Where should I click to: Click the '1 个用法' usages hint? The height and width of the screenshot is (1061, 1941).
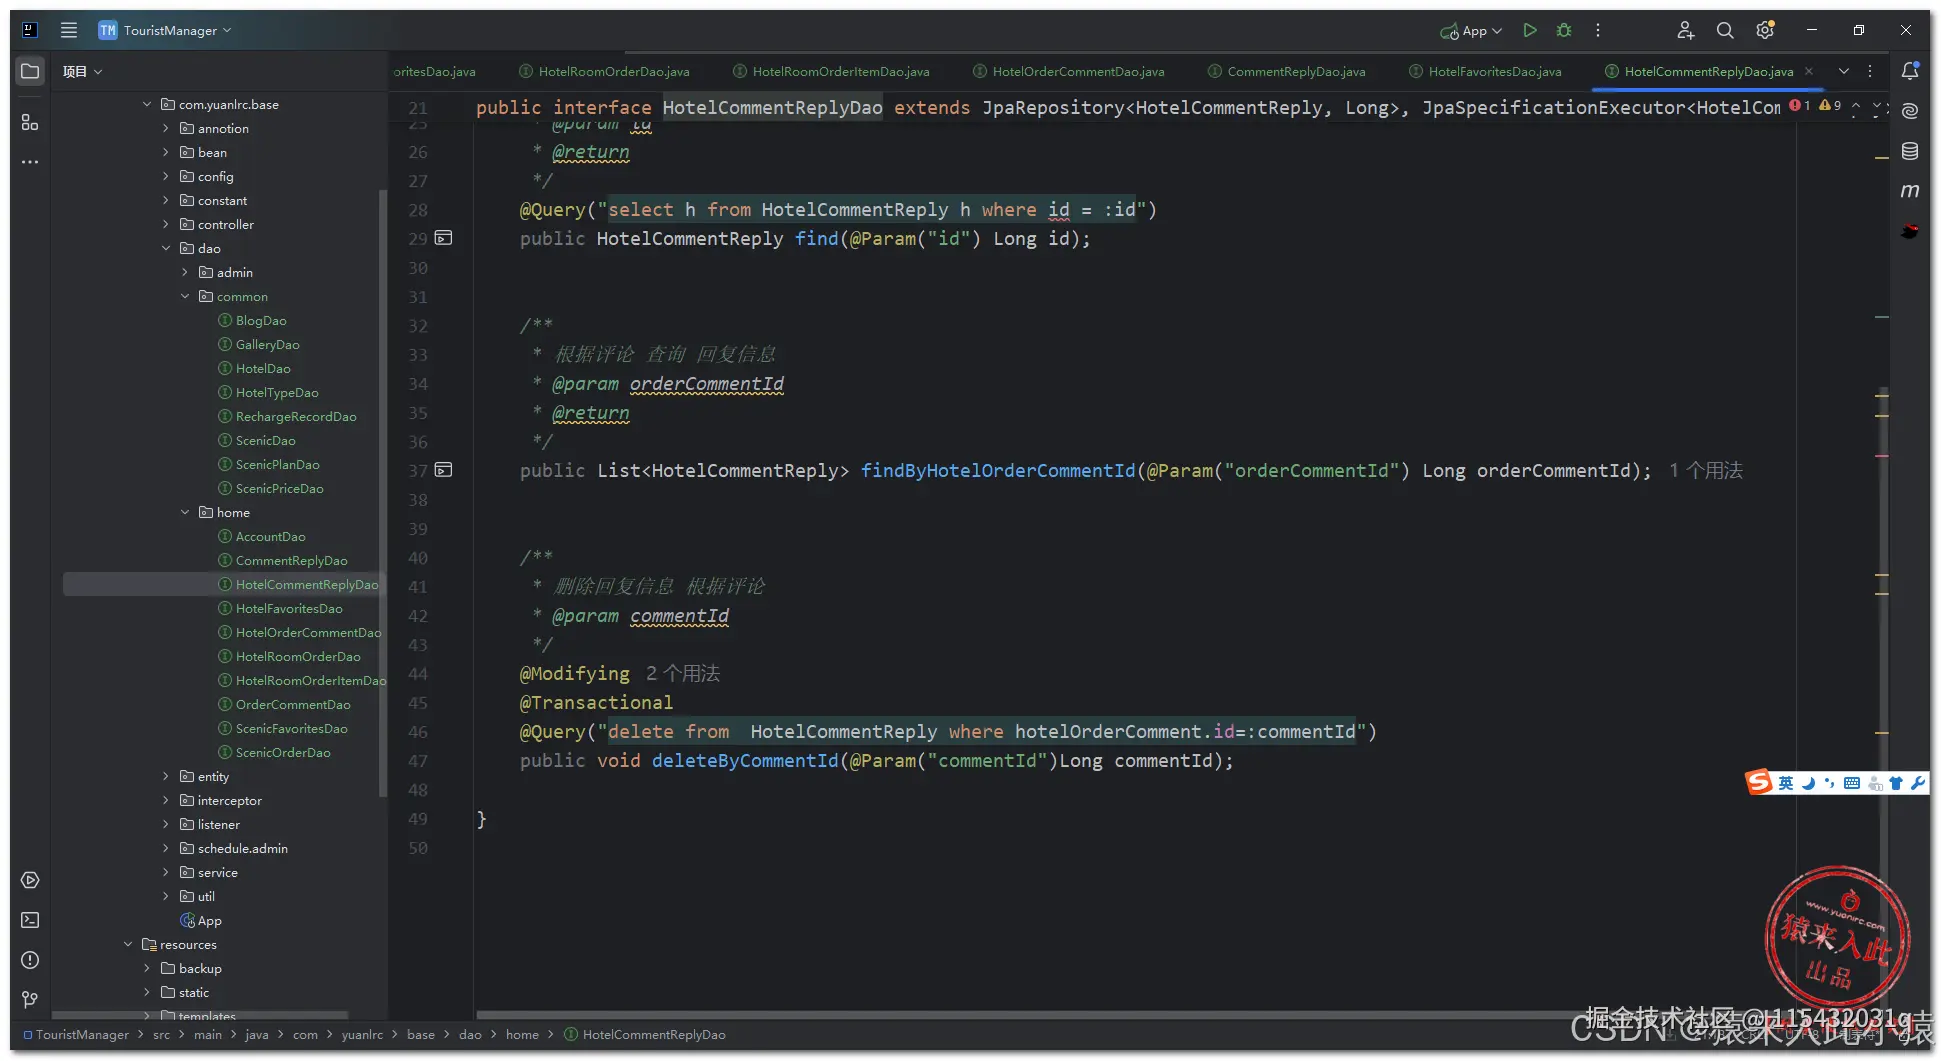pos(1706,470)
